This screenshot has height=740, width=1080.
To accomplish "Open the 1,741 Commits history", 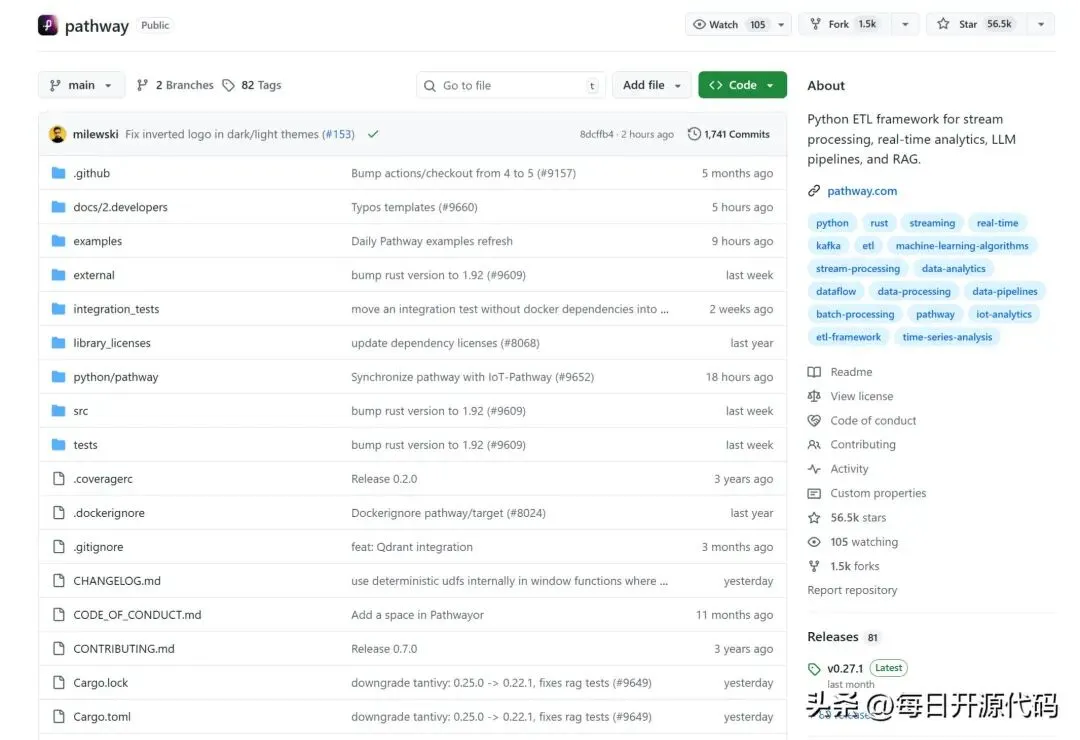I will pos(729,134).
